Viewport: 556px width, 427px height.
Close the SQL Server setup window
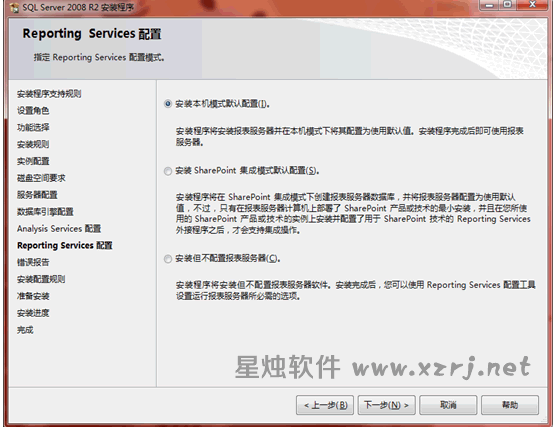tap(532, 5)
